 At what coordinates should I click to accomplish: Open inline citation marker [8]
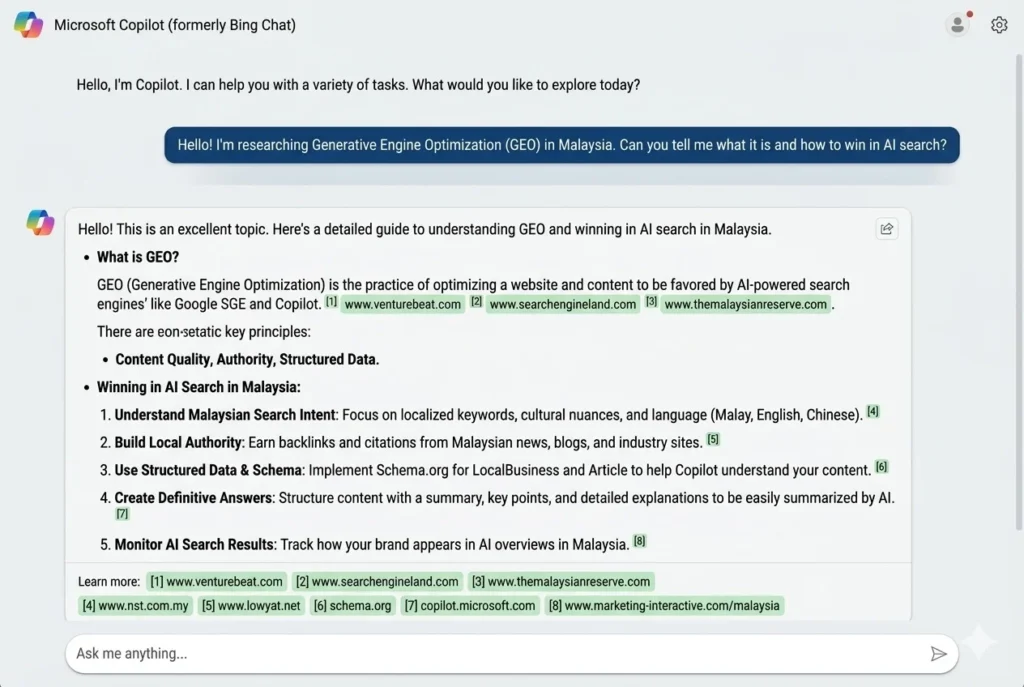pos(640,542)
